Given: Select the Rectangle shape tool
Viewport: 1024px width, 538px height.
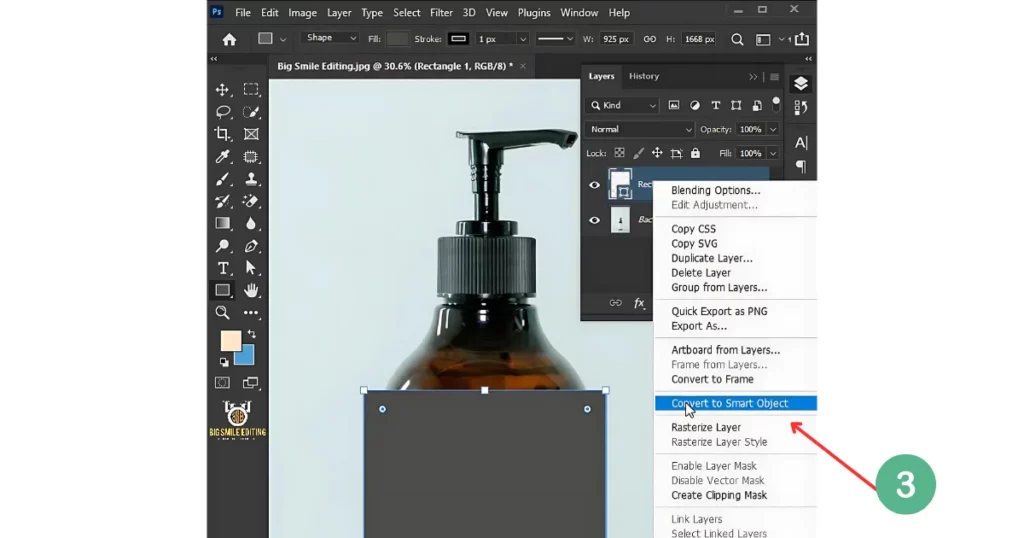Looking at the screenshot, I should [x=223, y=290].
